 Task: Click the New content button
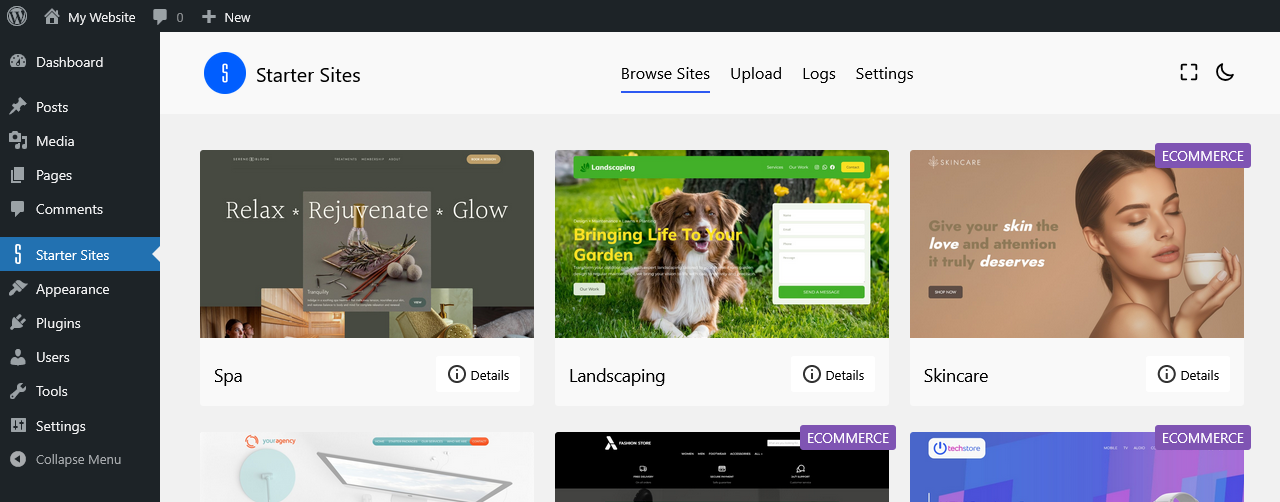pos(226,17)
